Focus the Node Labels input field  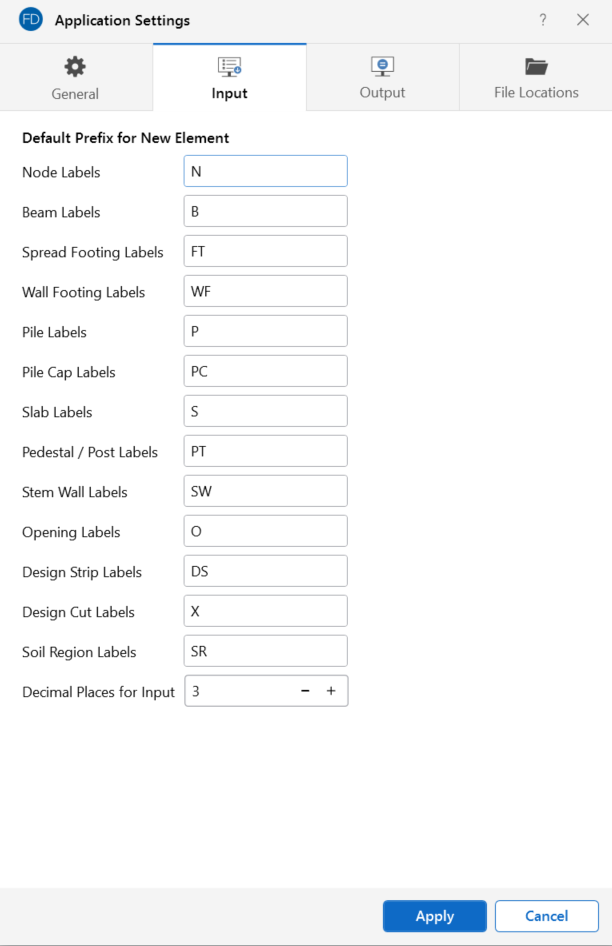(x=266, y=171)
